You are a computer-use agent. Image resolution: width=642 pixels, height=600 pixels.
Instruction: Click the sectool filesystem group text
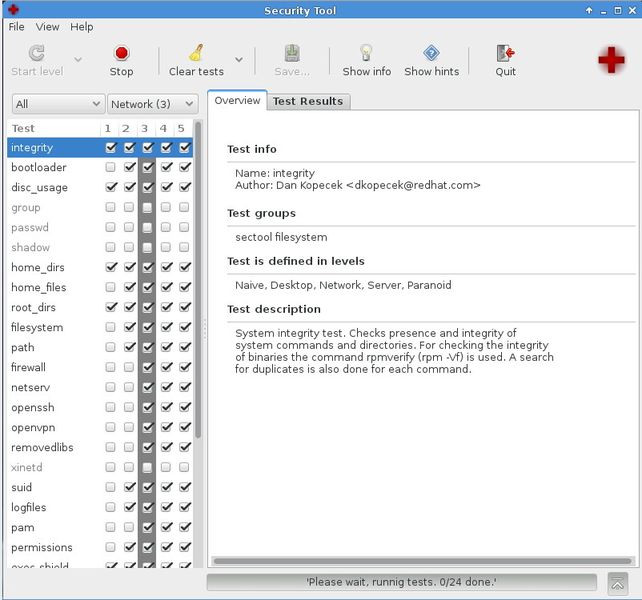[x=281, y=237]
